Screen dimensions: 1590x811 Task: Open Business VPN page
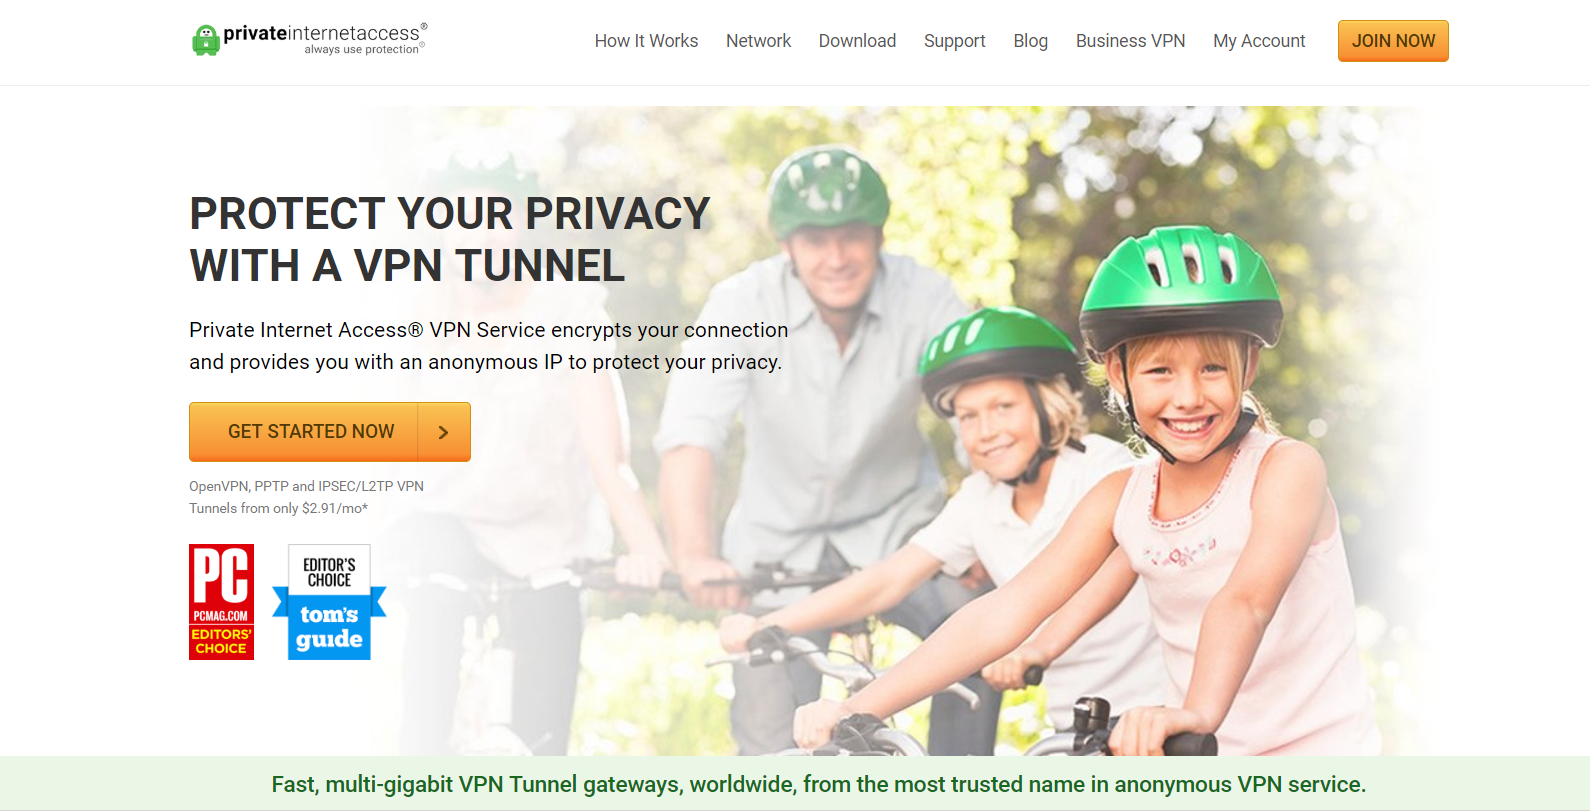[x=1130, y=41]
